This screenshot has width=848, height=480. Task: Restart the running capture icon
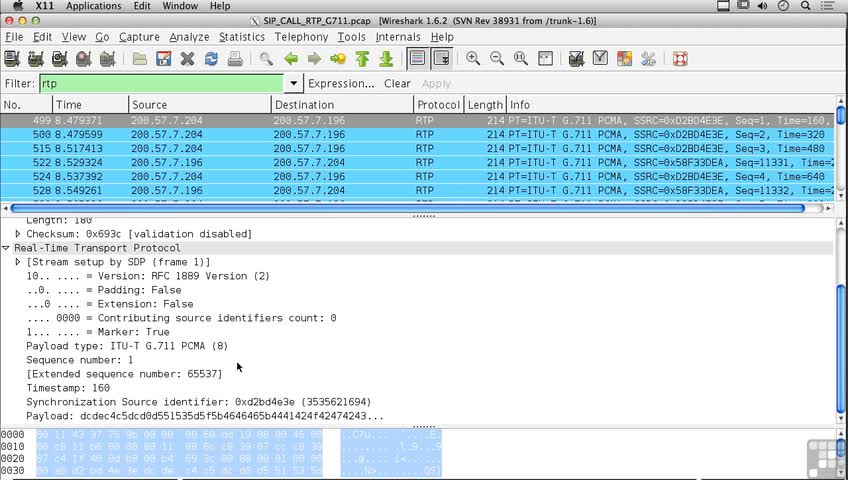(107, 58)
